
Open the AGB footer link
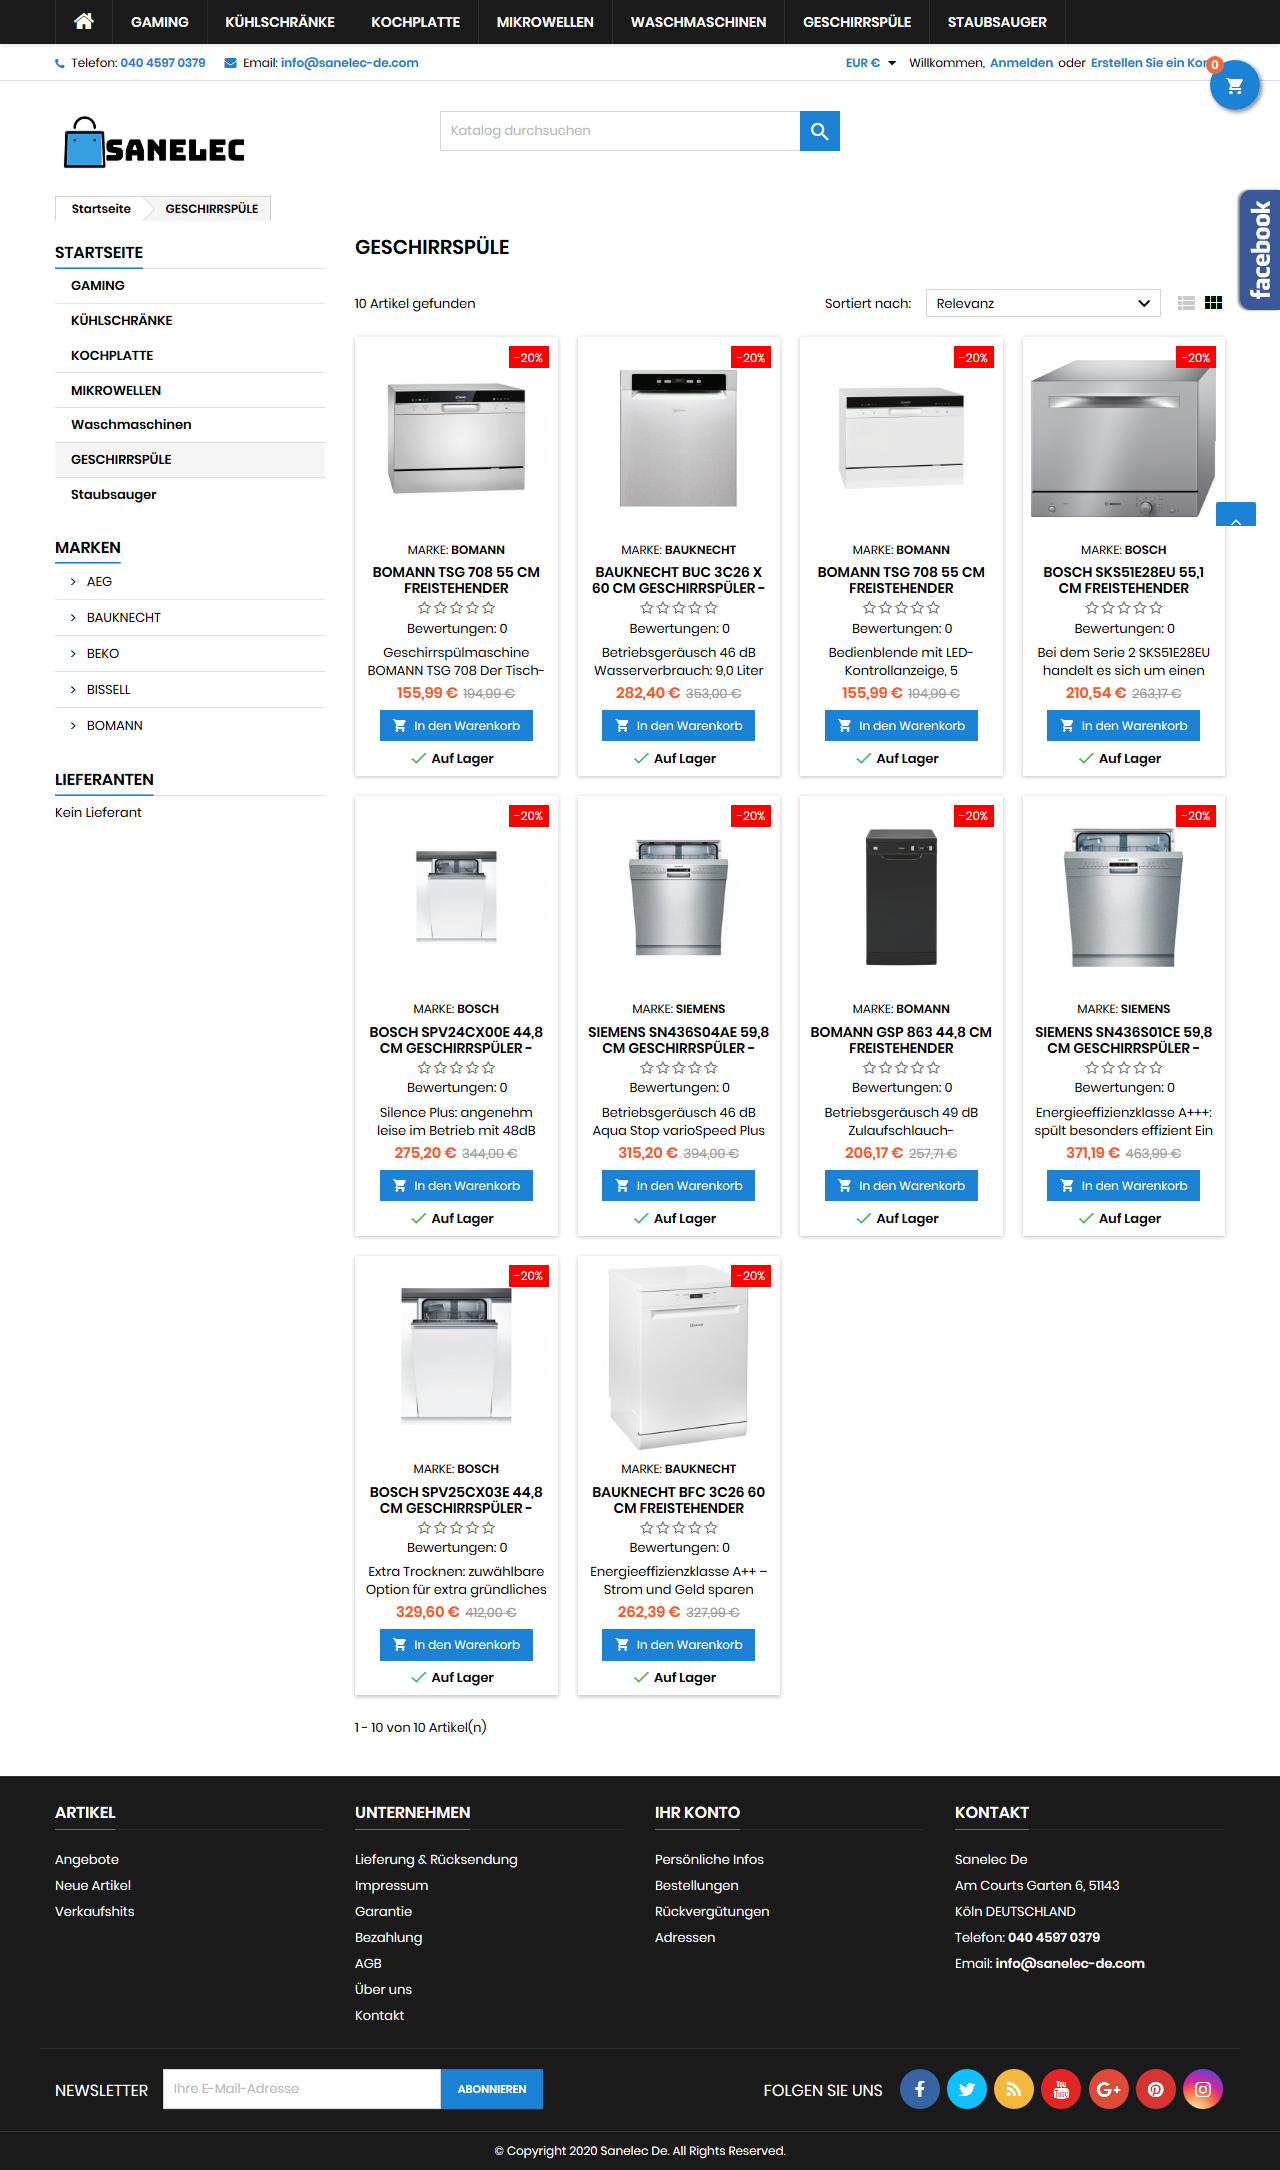tap(368, 1964)
